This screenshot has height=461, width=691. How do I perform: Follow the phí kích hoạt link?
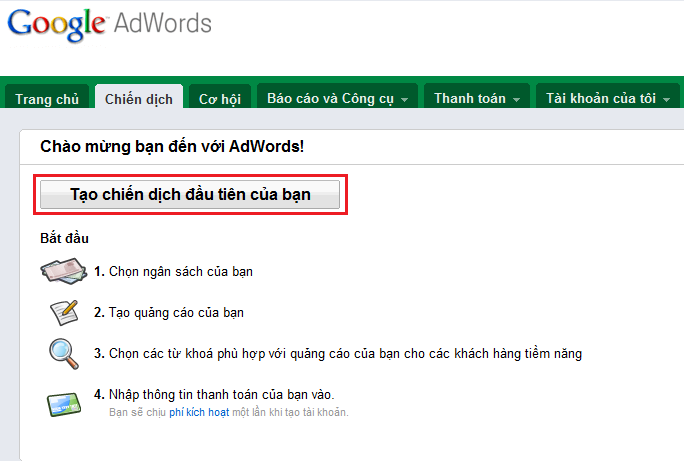pyautogui.click(x=199, y=412)
